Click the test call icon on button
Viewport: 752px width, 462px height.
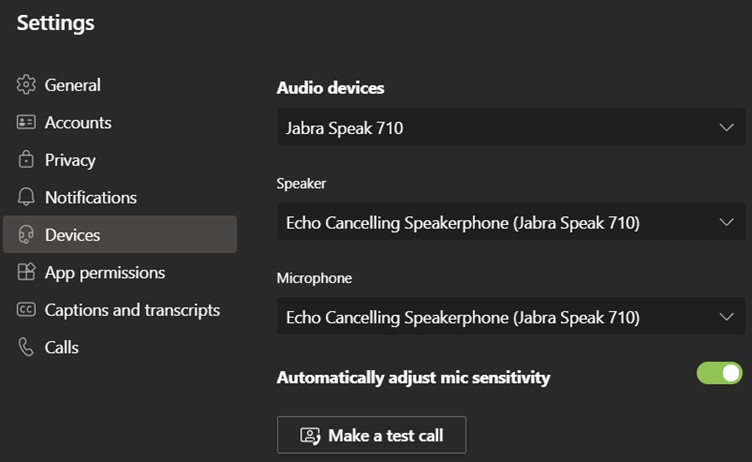tap(310, 436)
